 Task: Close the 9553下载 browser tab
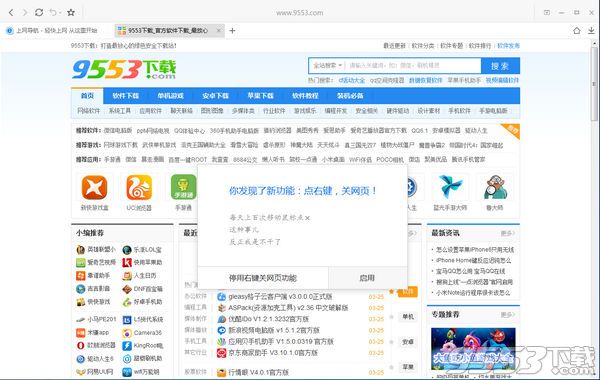219,30
